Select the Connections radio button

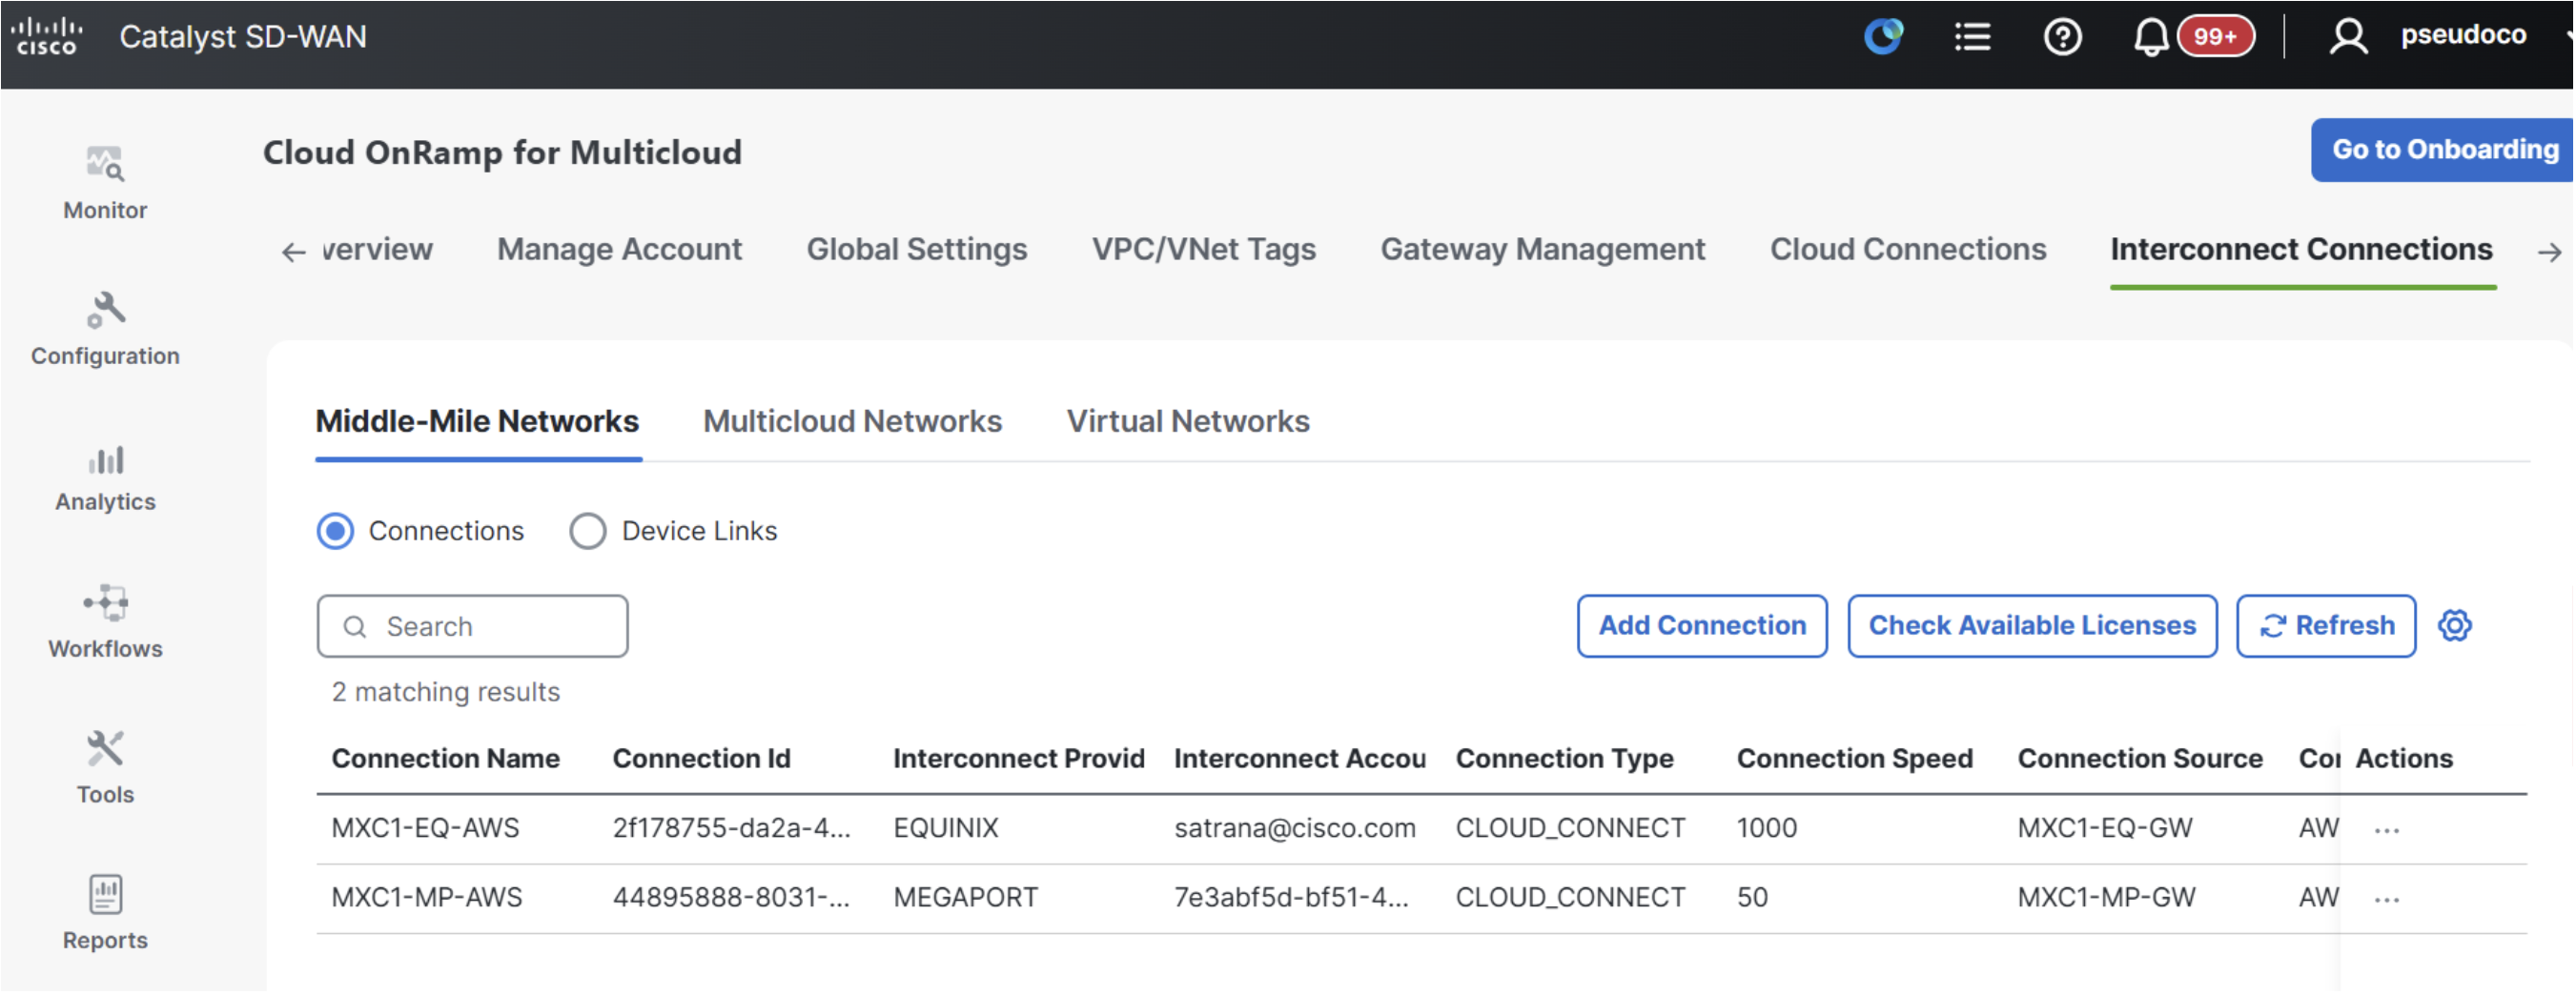click(335, 532)
